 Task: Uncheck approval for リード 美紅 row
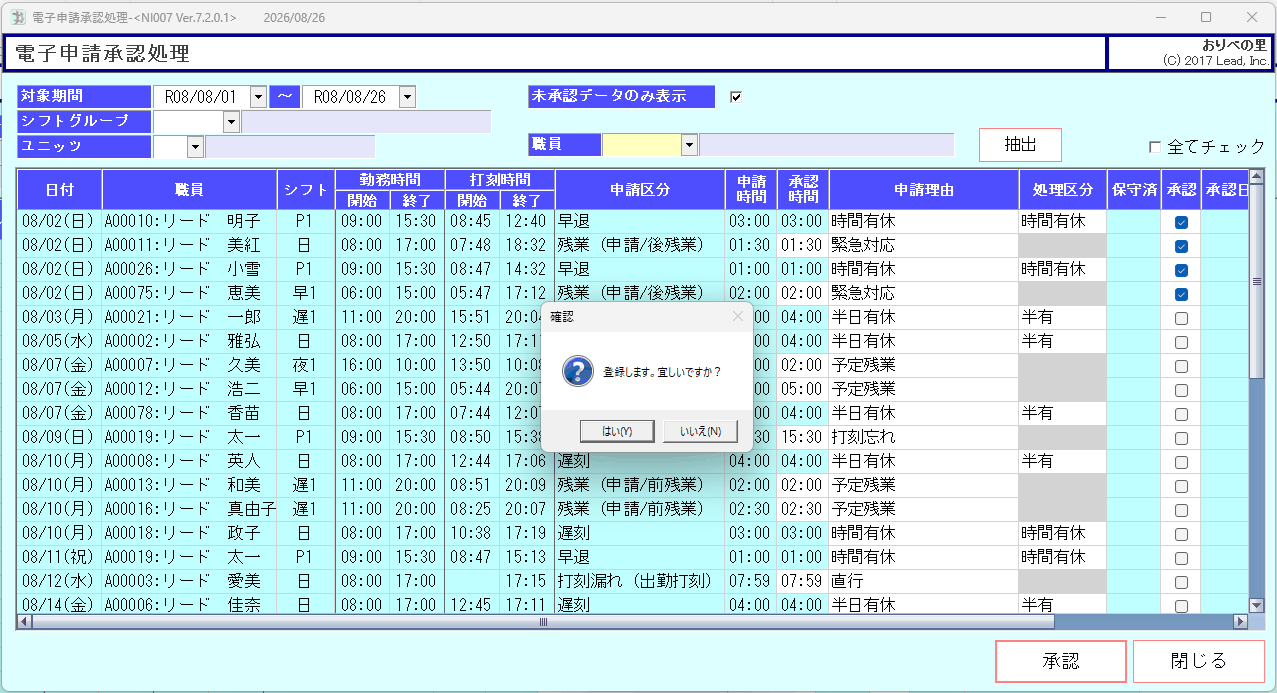click(x=1181, y=246)
